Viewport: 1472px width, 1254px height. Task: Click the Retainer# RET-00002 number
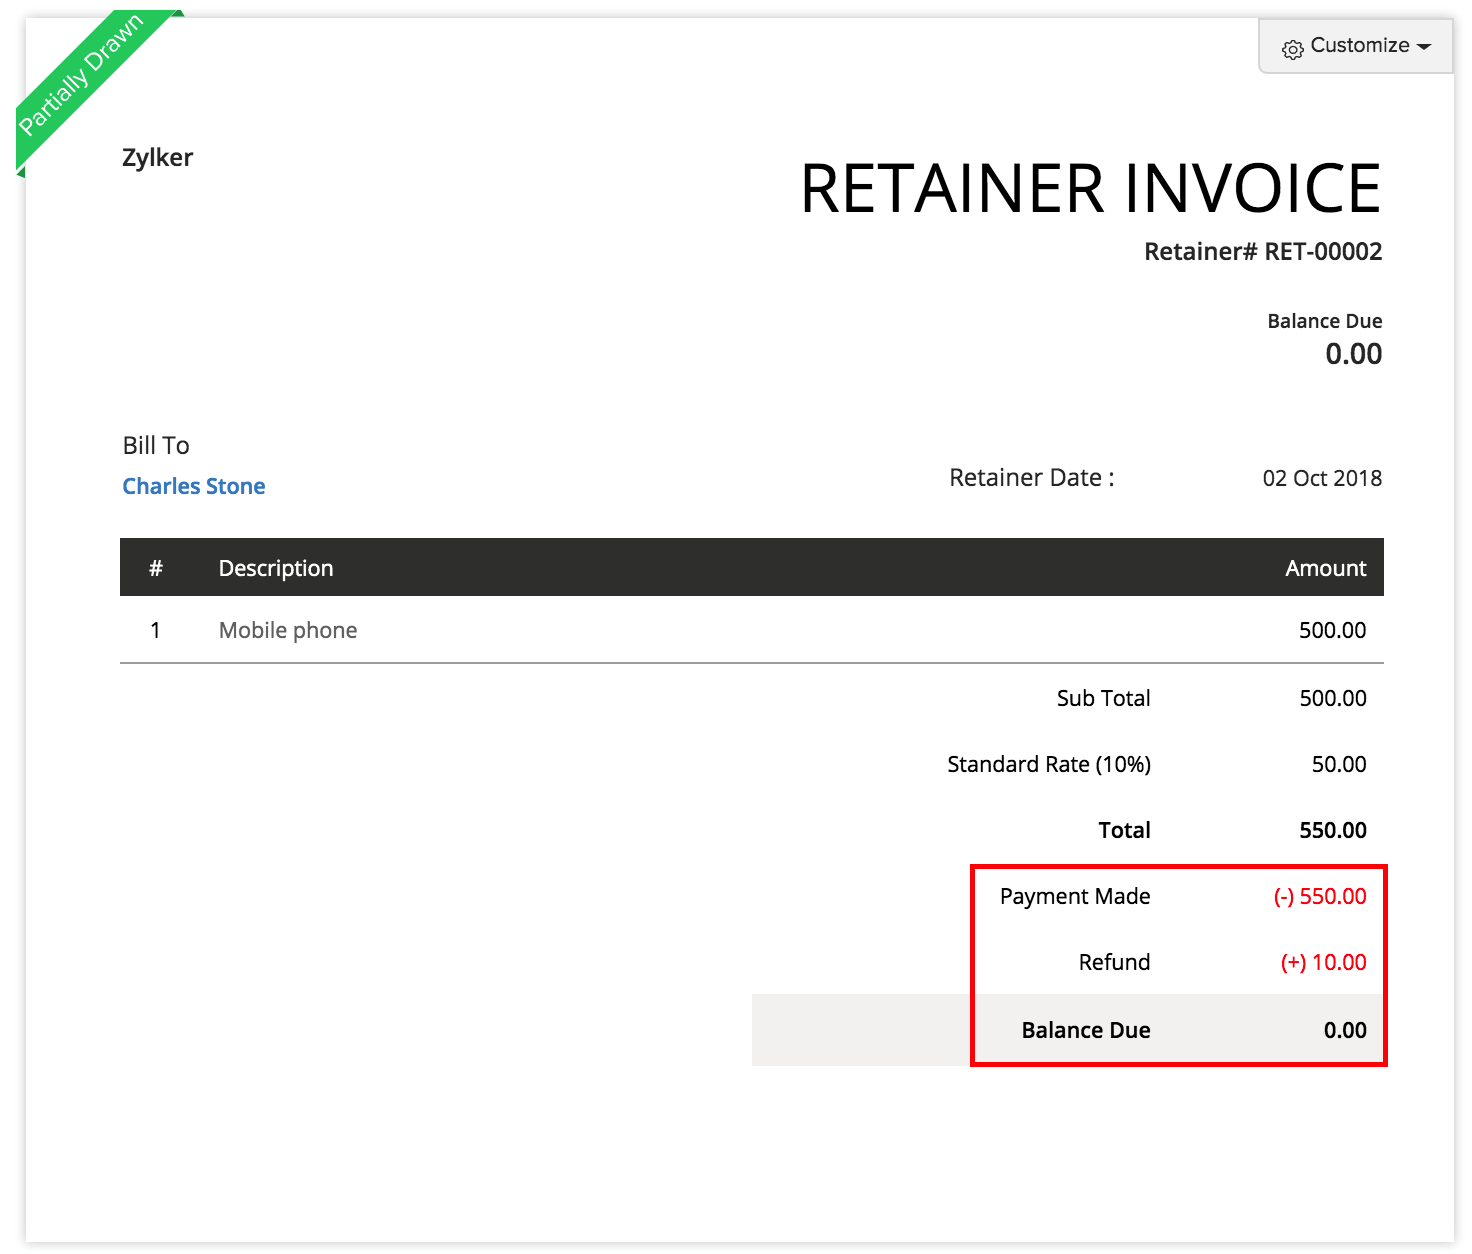point(1262,251)
